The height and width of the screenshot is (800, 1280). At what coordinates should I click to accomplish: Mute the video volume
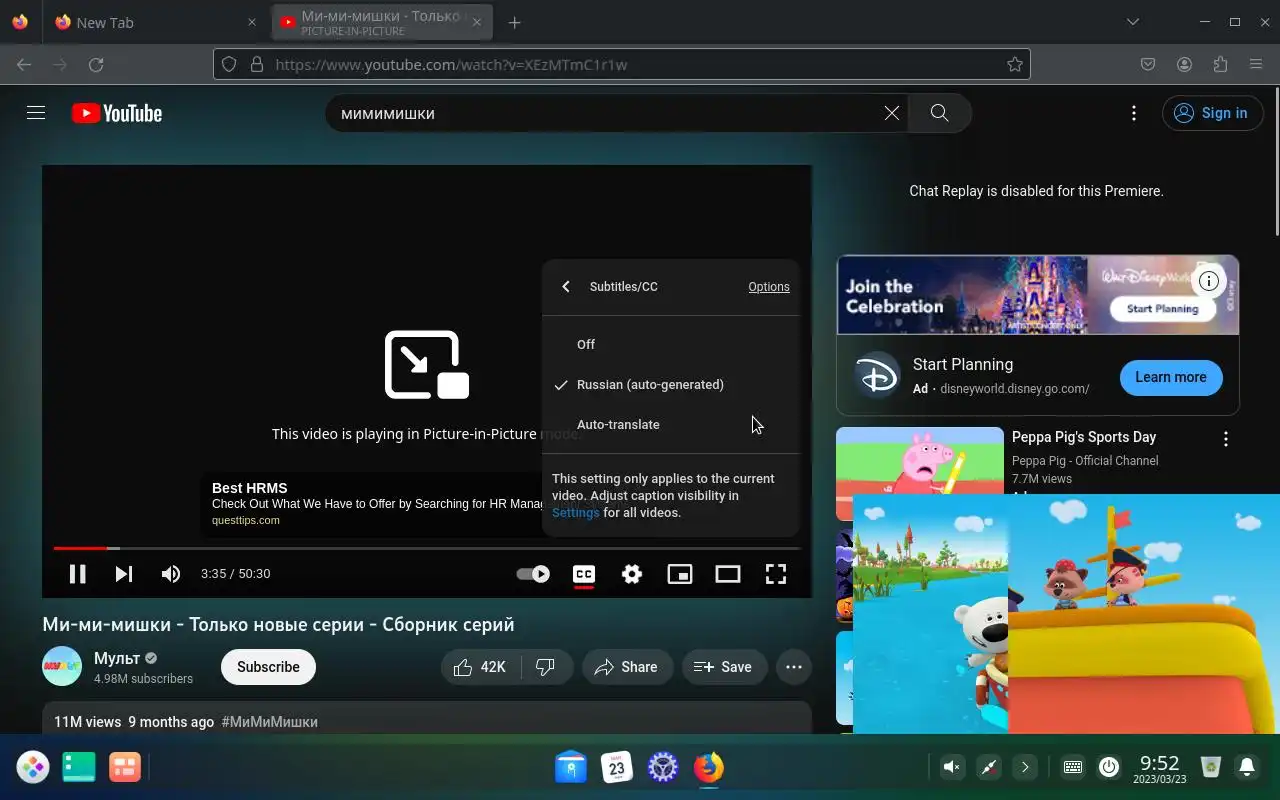171,574
